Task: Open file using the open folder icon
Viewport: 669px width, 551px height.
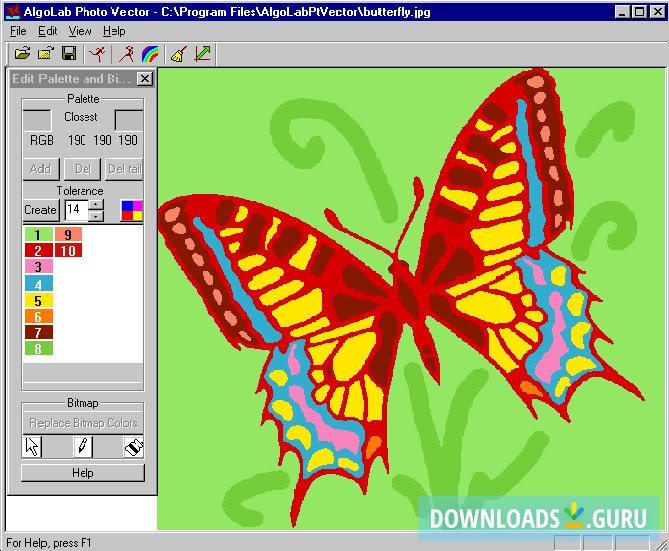Action: [22, 54]
